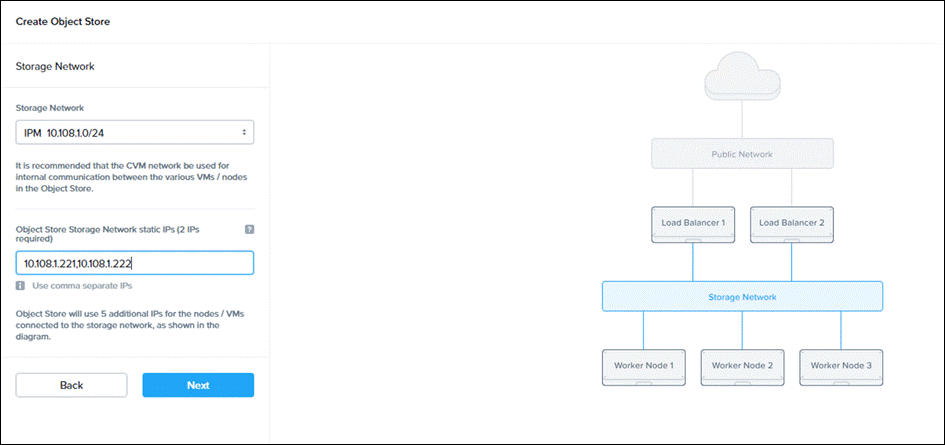This screenshot has width=945, height=445.
Task: Click the Public Network box in diagram
Action: (742, 154)
